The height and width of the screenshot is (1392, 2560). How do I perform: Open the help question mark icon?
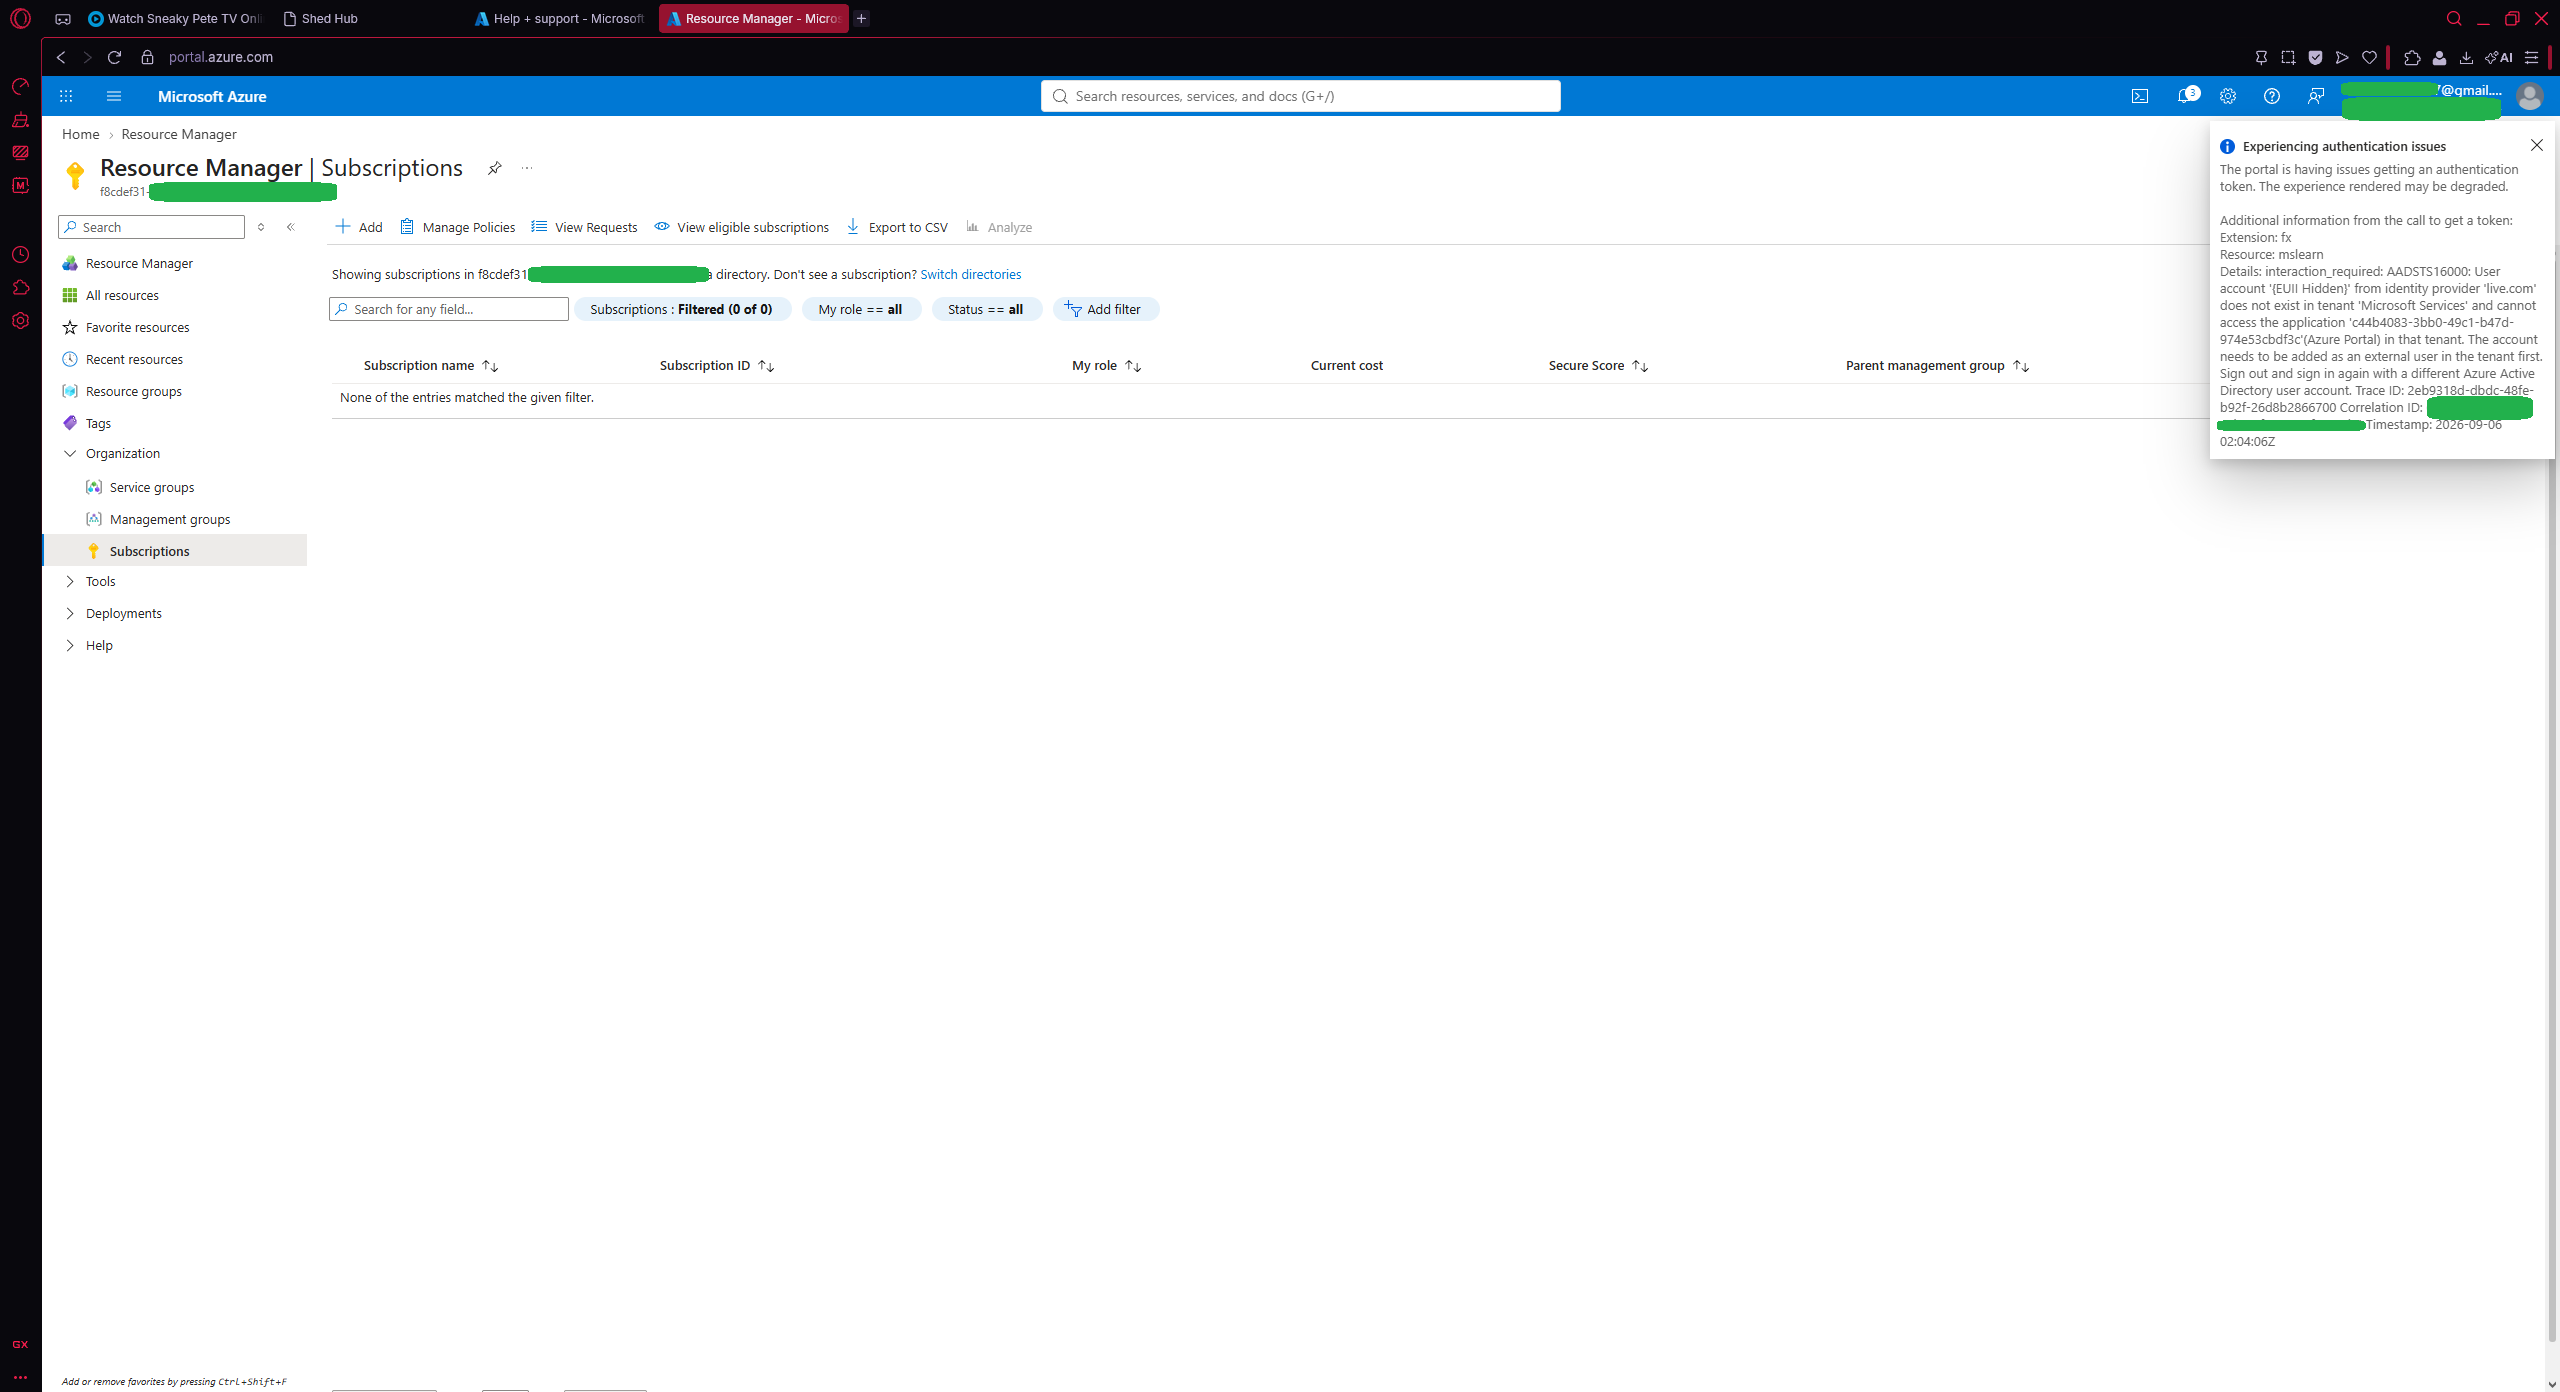[2272, 96]
